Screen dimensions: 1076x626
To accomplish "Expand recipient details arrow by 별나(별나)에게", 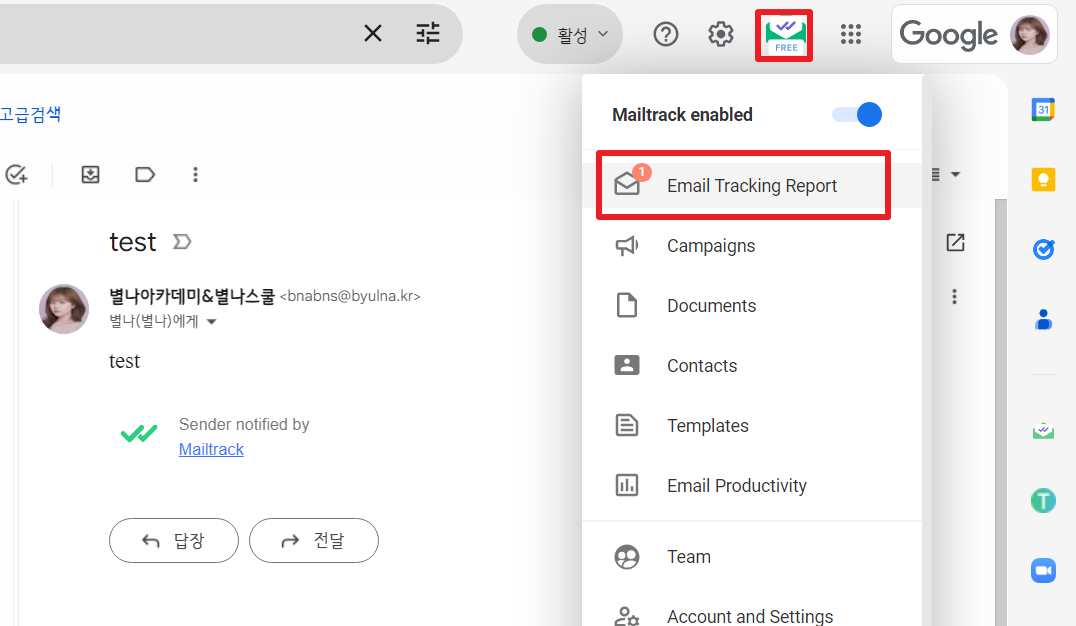I will 211,321.
